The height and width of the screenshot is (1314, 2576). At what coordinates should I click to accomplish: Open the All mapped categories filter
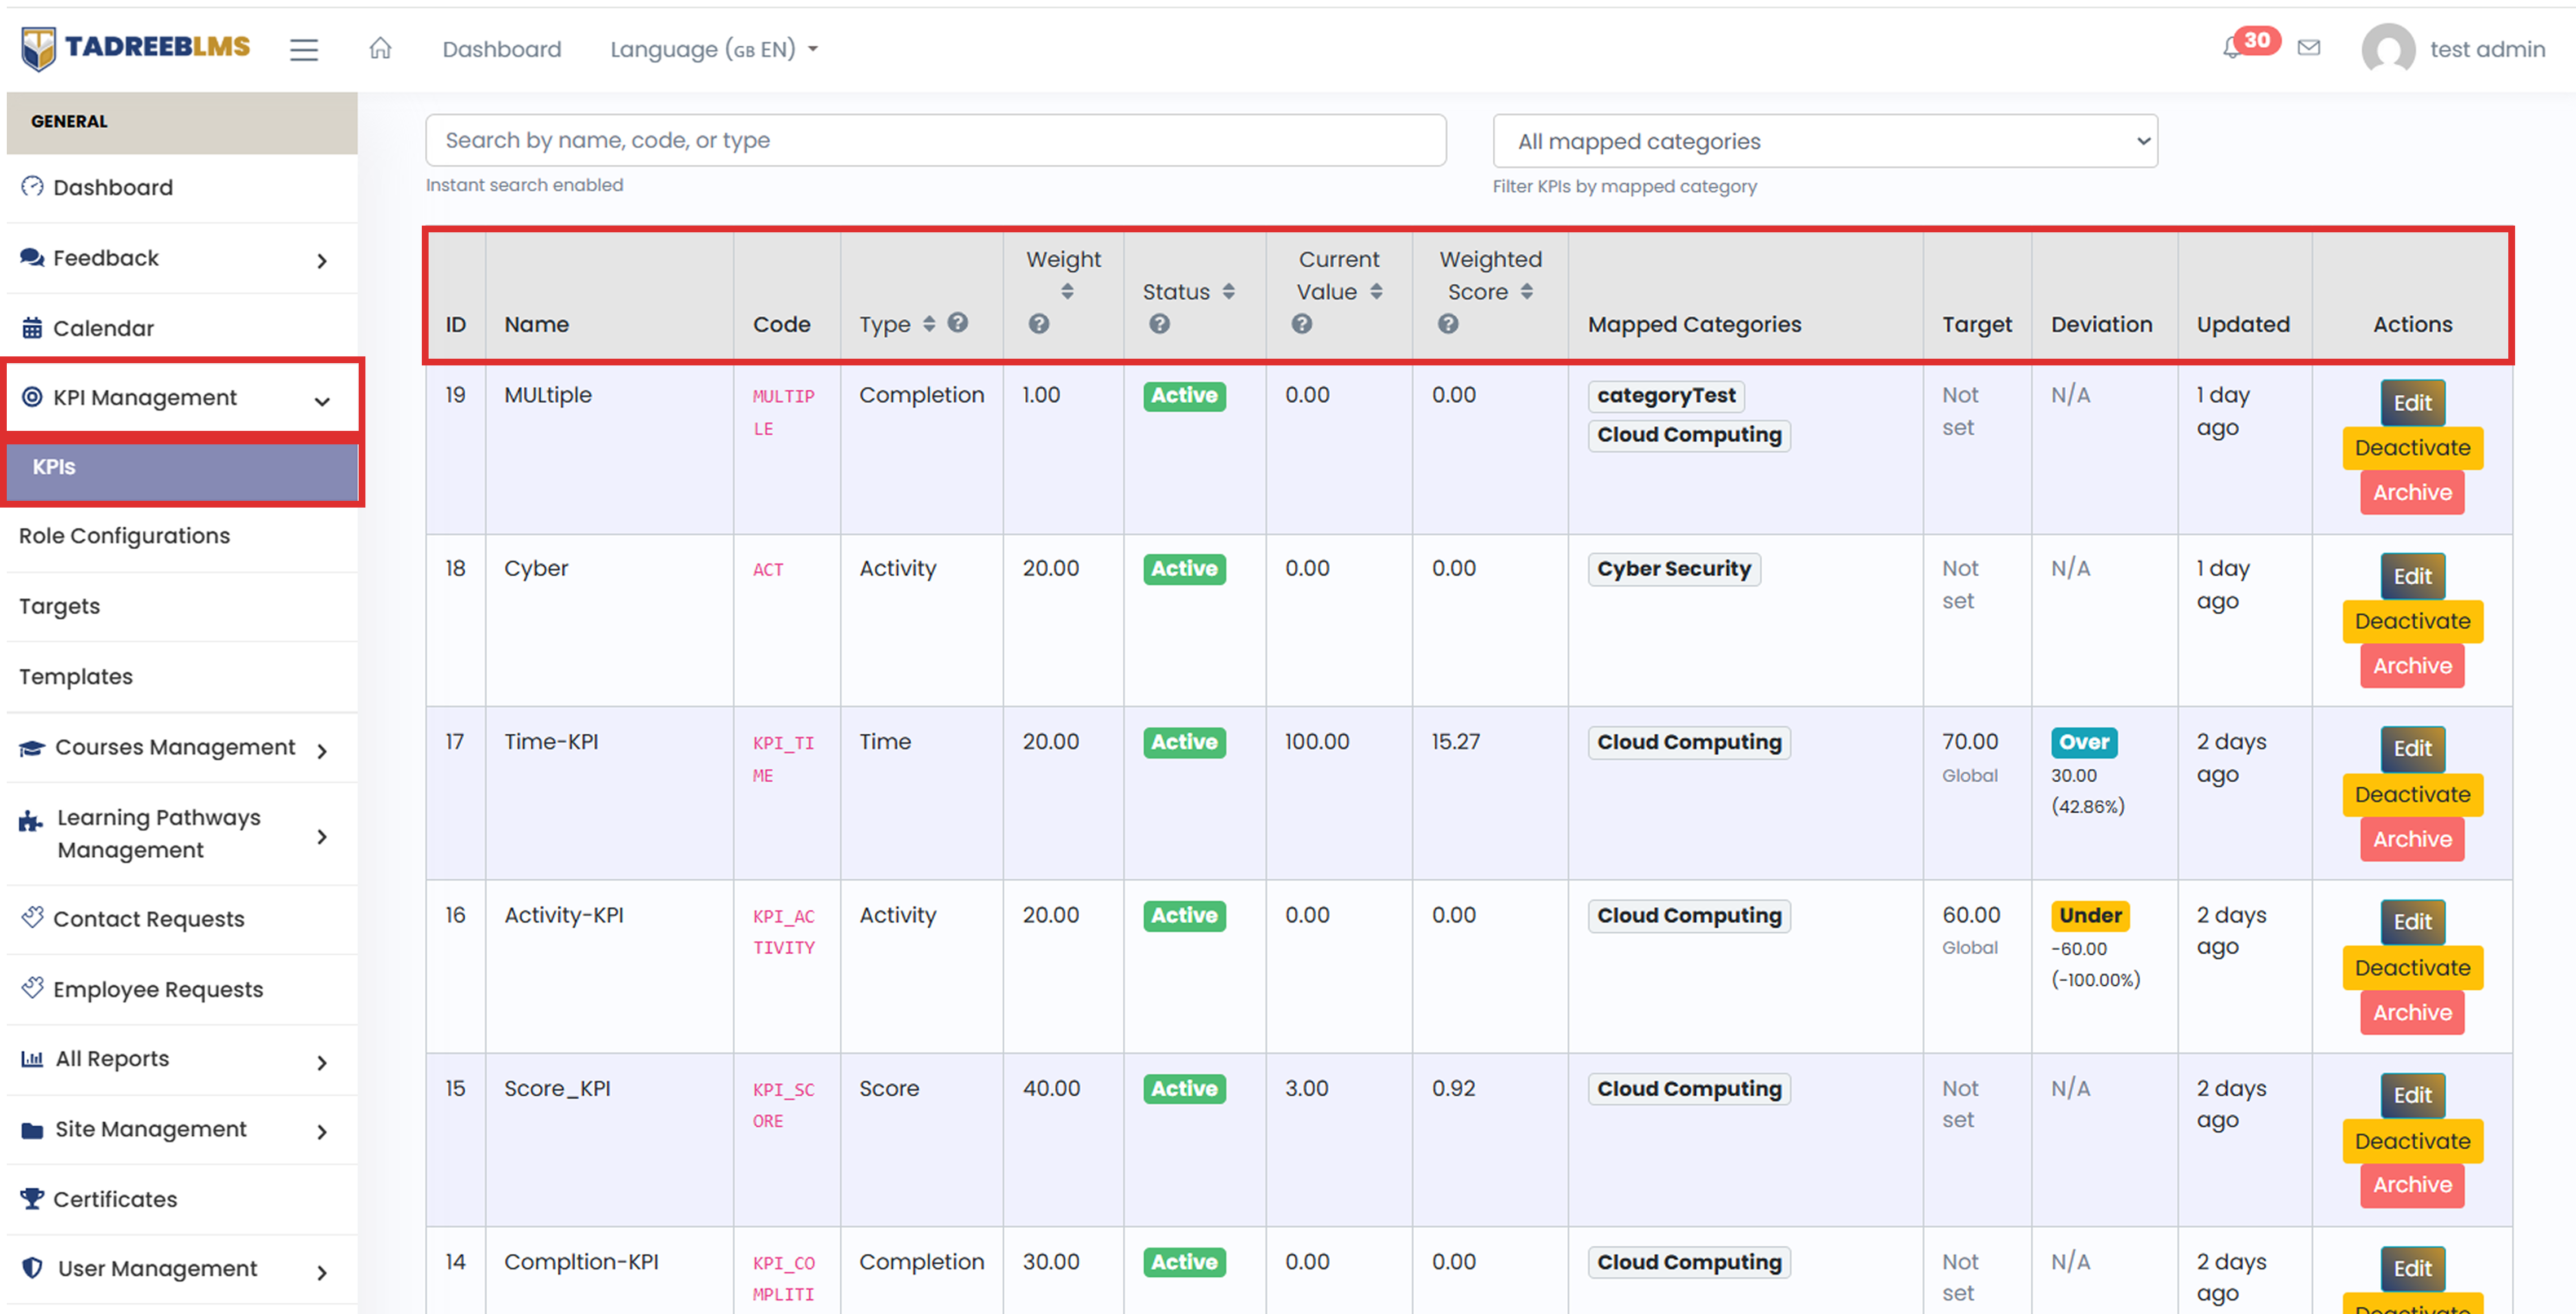click(x=1824, y=141)
